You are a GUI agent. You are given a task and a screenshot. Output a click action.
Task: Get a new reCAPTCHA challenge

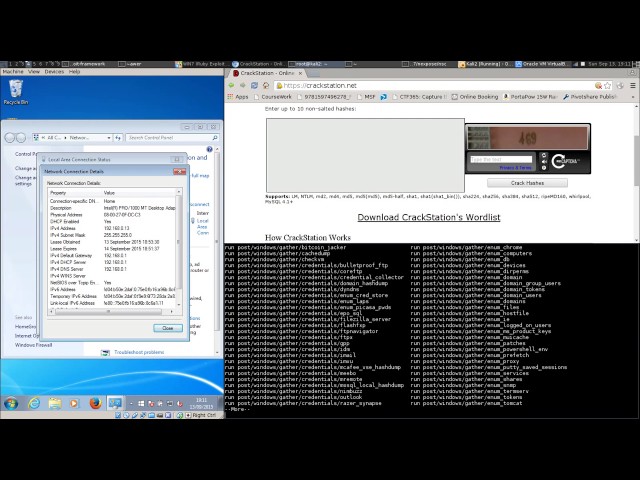(544, 155)
